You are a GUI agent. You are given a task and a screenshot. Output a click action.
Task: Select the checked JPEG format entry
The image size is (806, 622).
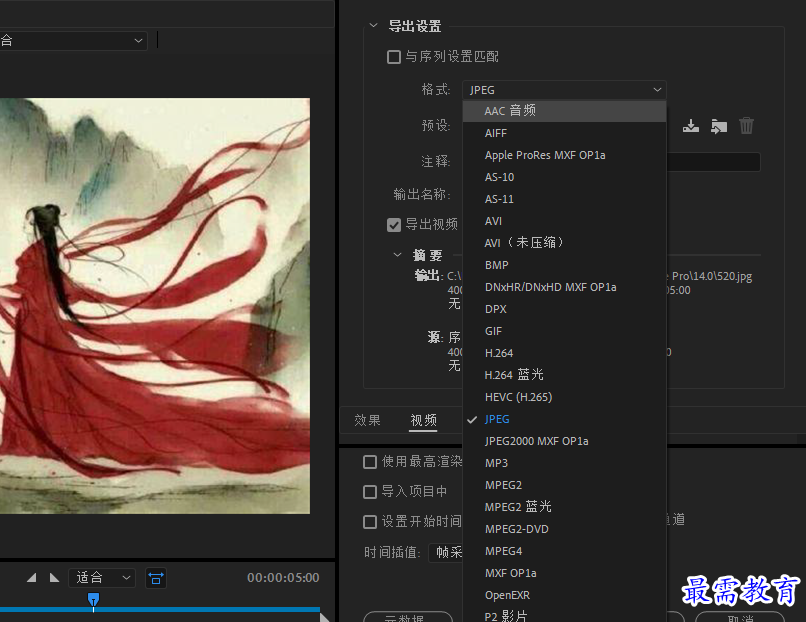click(564, 419)
